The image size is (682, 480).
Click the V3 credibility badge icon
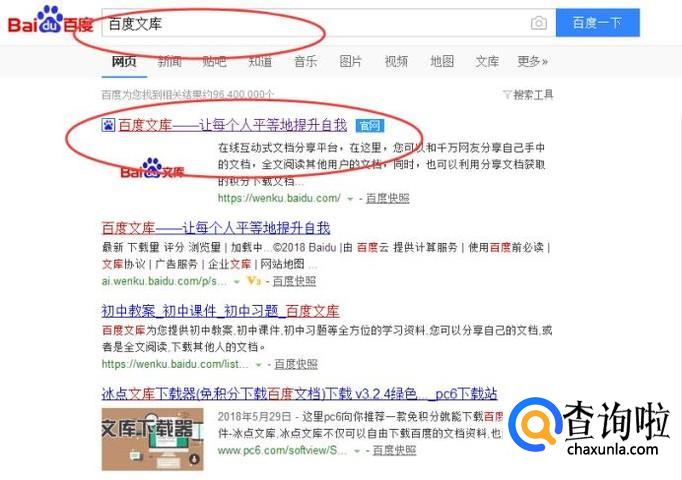[253, 281]
